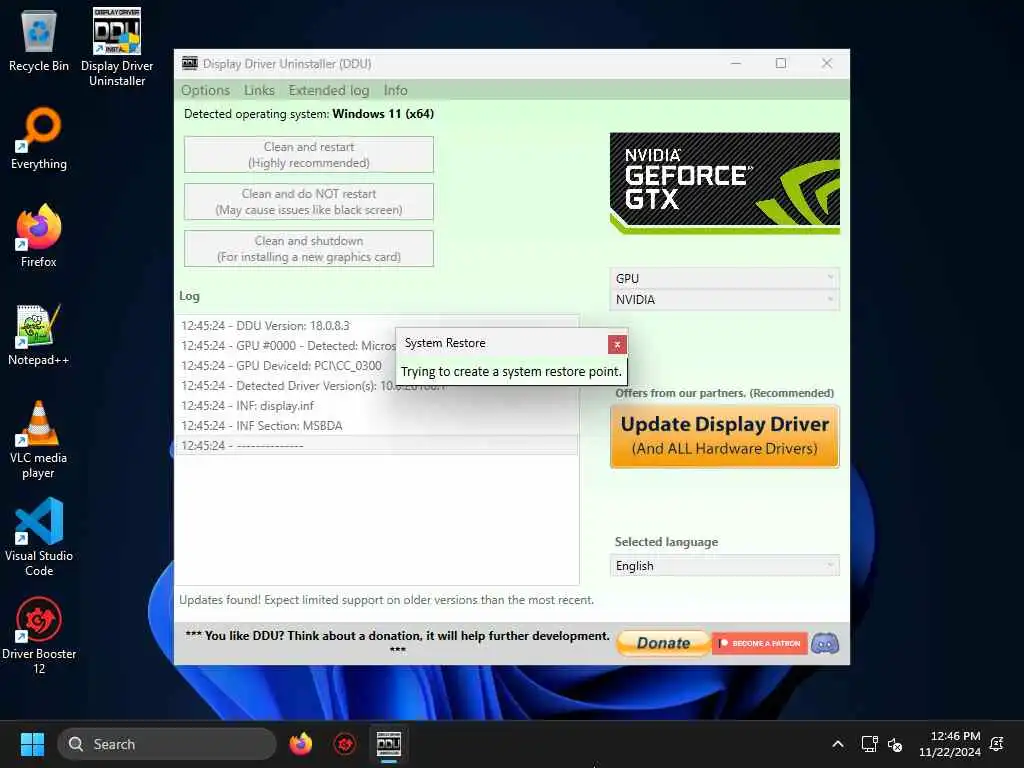Open network status tray icon

point(869,744)
